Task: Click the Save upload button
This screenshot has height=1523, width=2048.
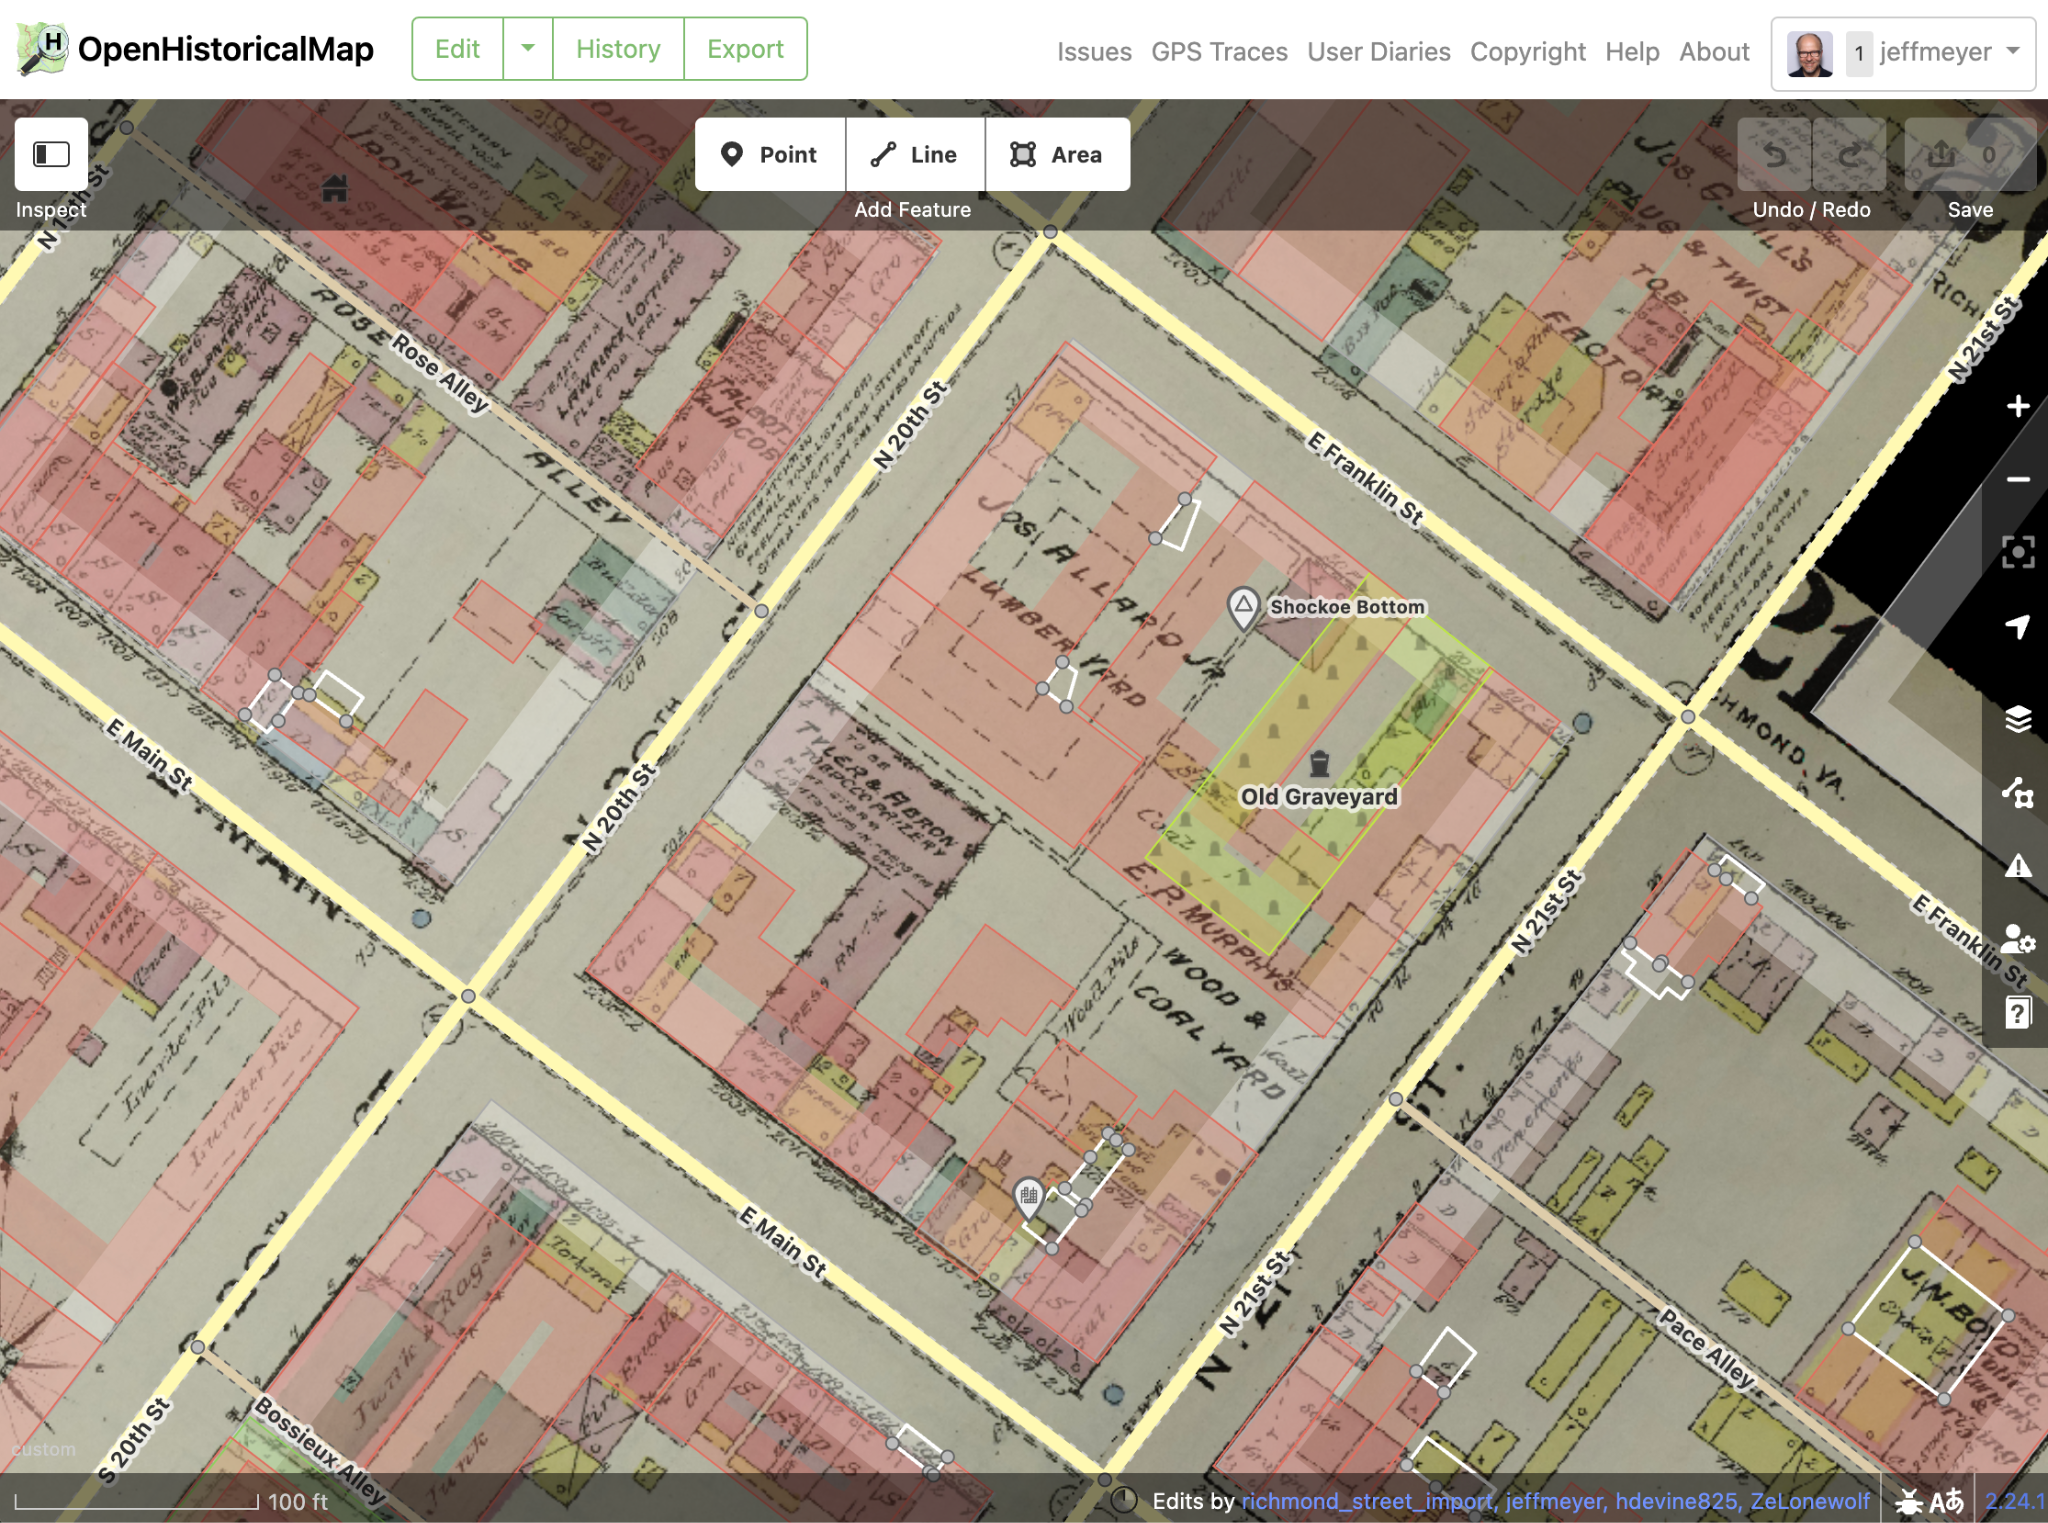Action: 1969,154
